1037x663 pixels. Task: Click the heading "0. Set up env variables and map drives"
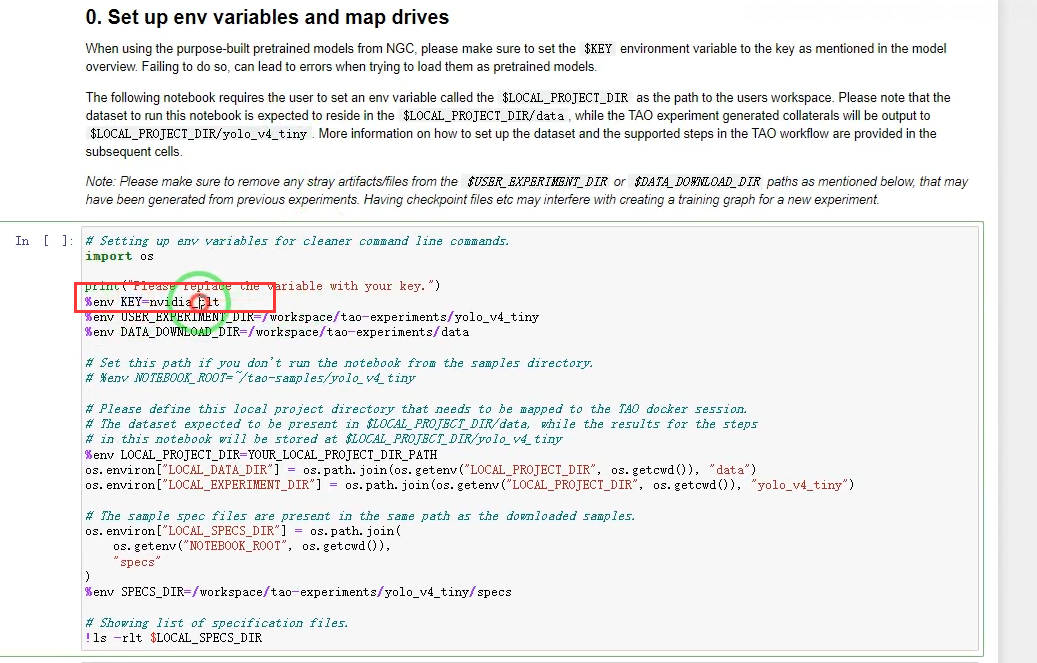[267, 17]
